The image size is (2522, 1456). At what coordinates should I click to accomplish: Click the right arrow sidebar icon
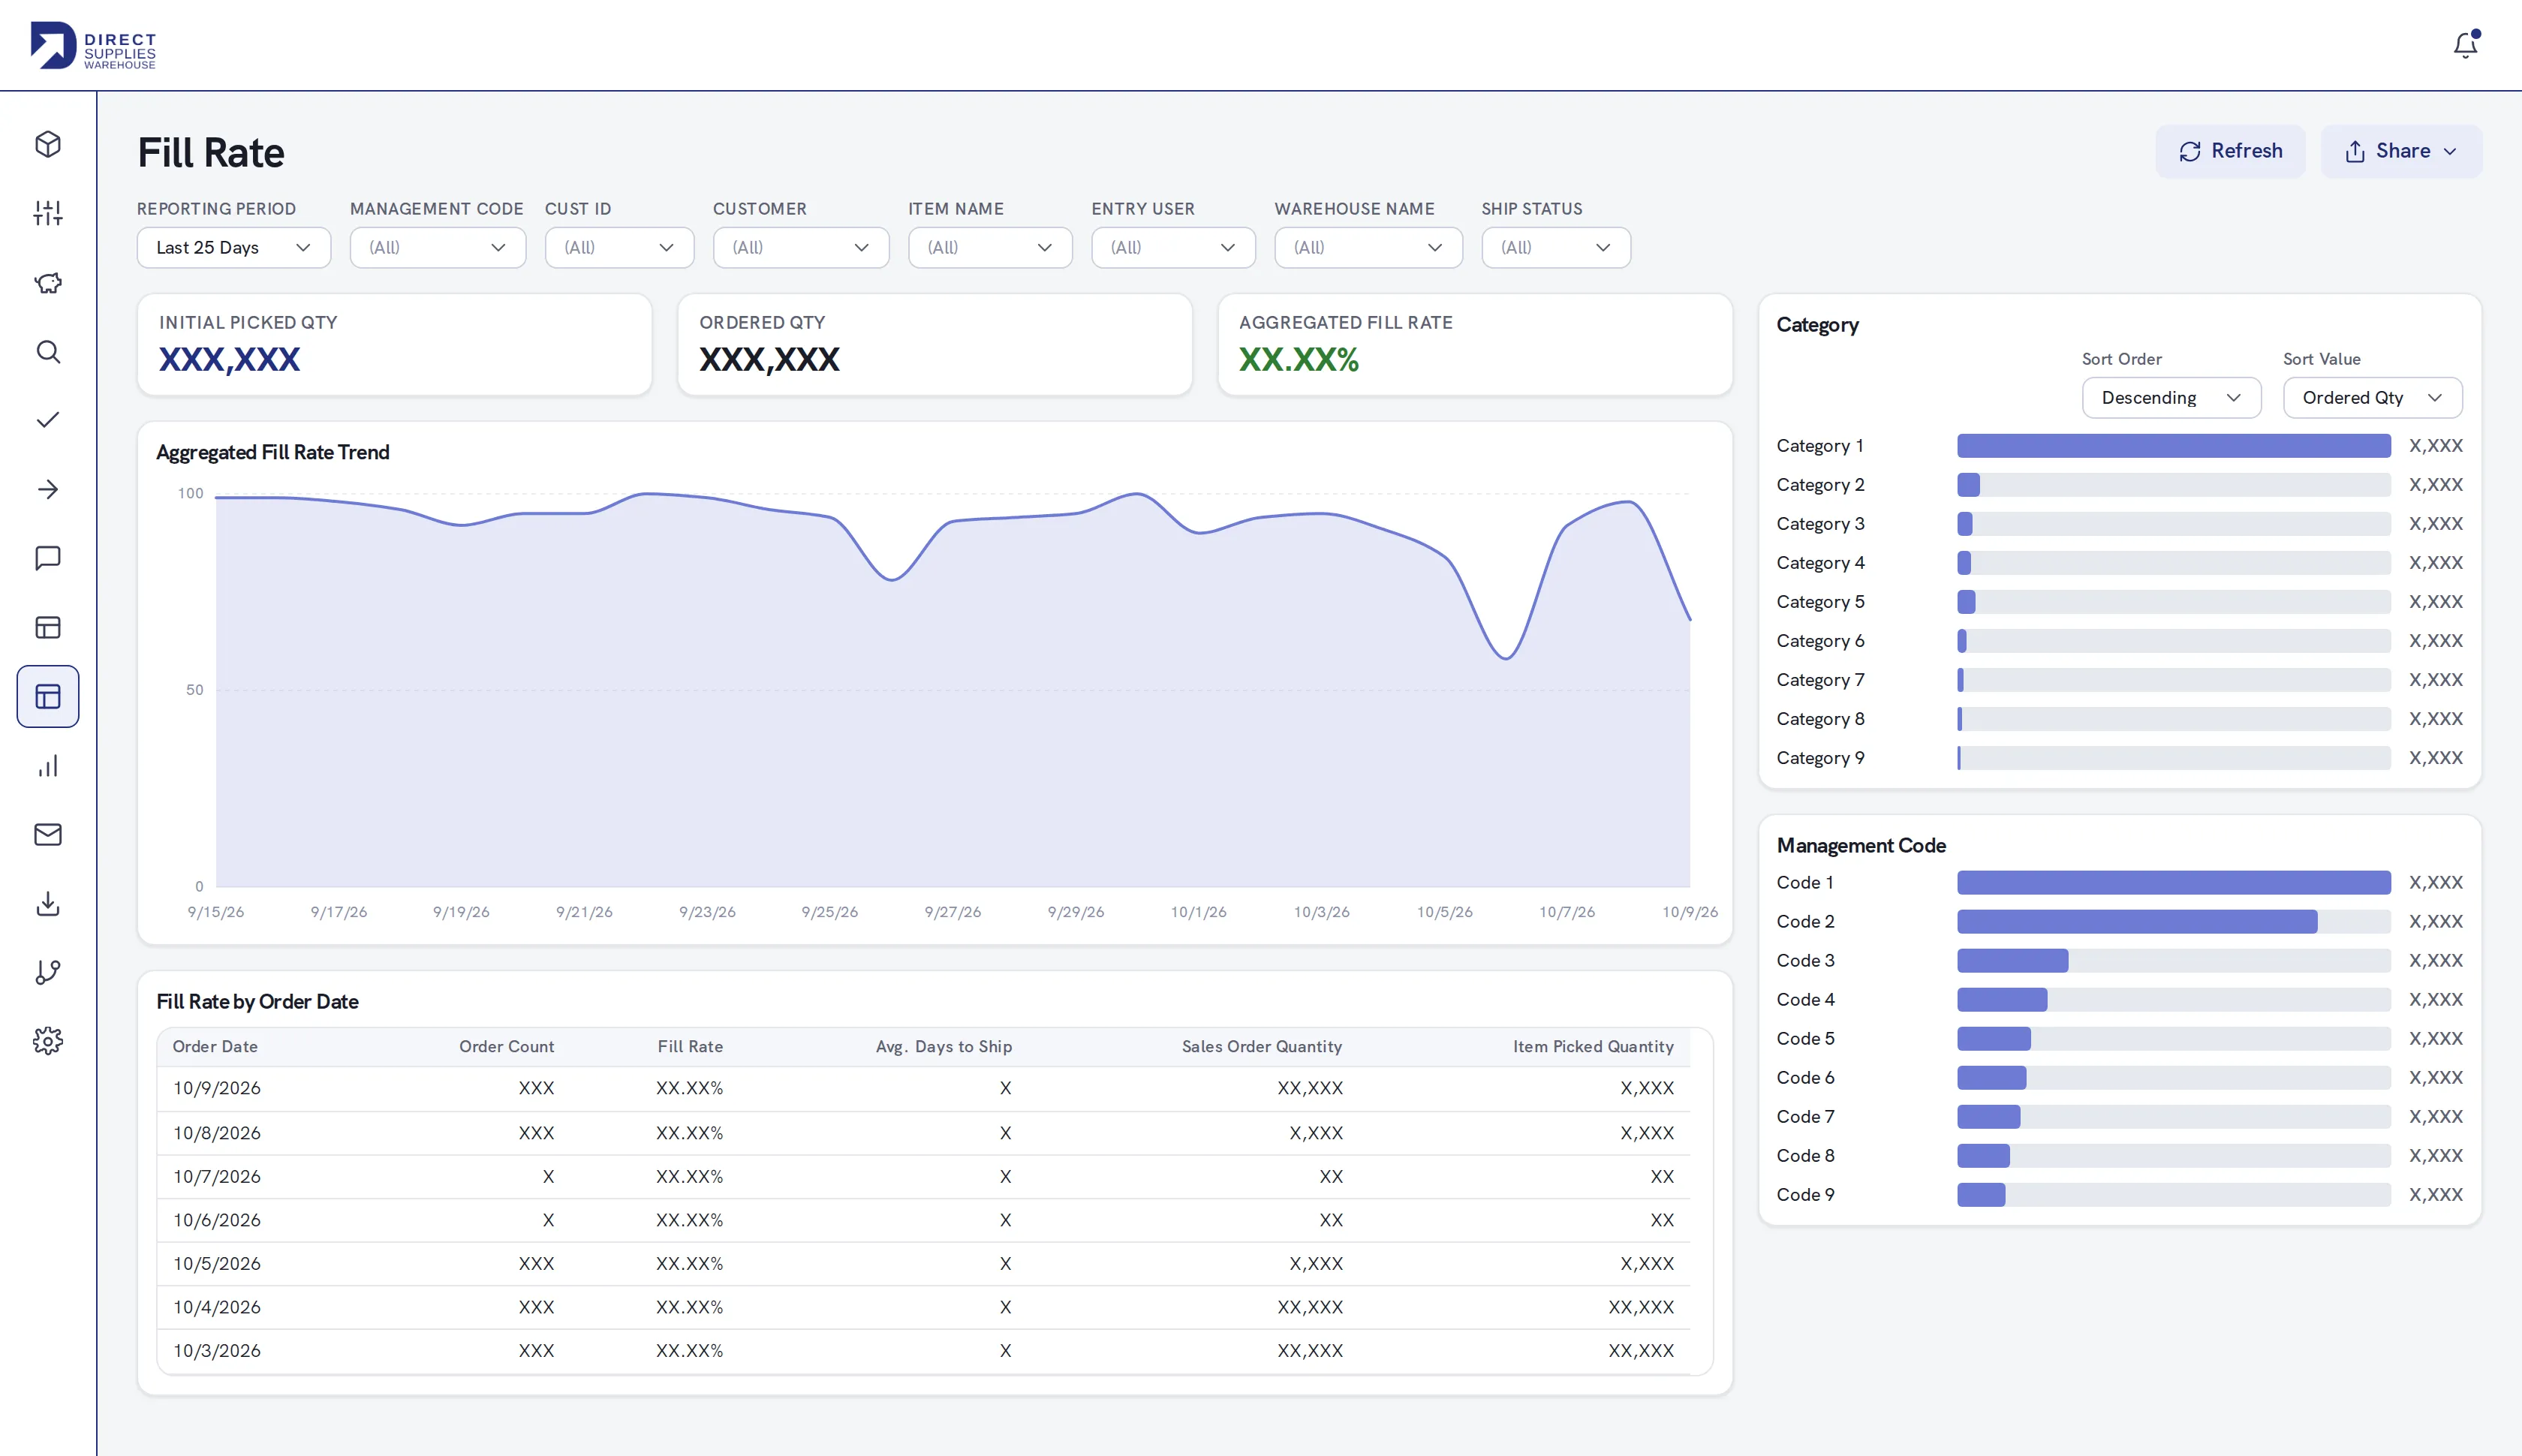[x=48, y=489]
